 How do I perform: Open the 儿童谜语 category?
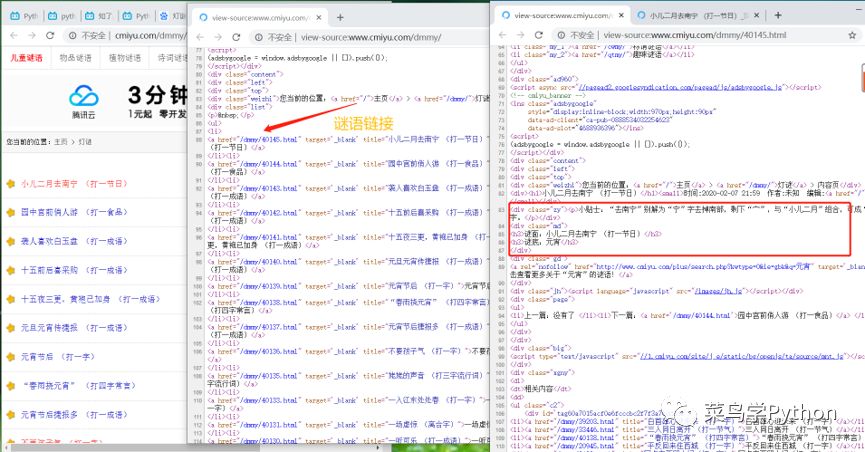click(26, 58)
